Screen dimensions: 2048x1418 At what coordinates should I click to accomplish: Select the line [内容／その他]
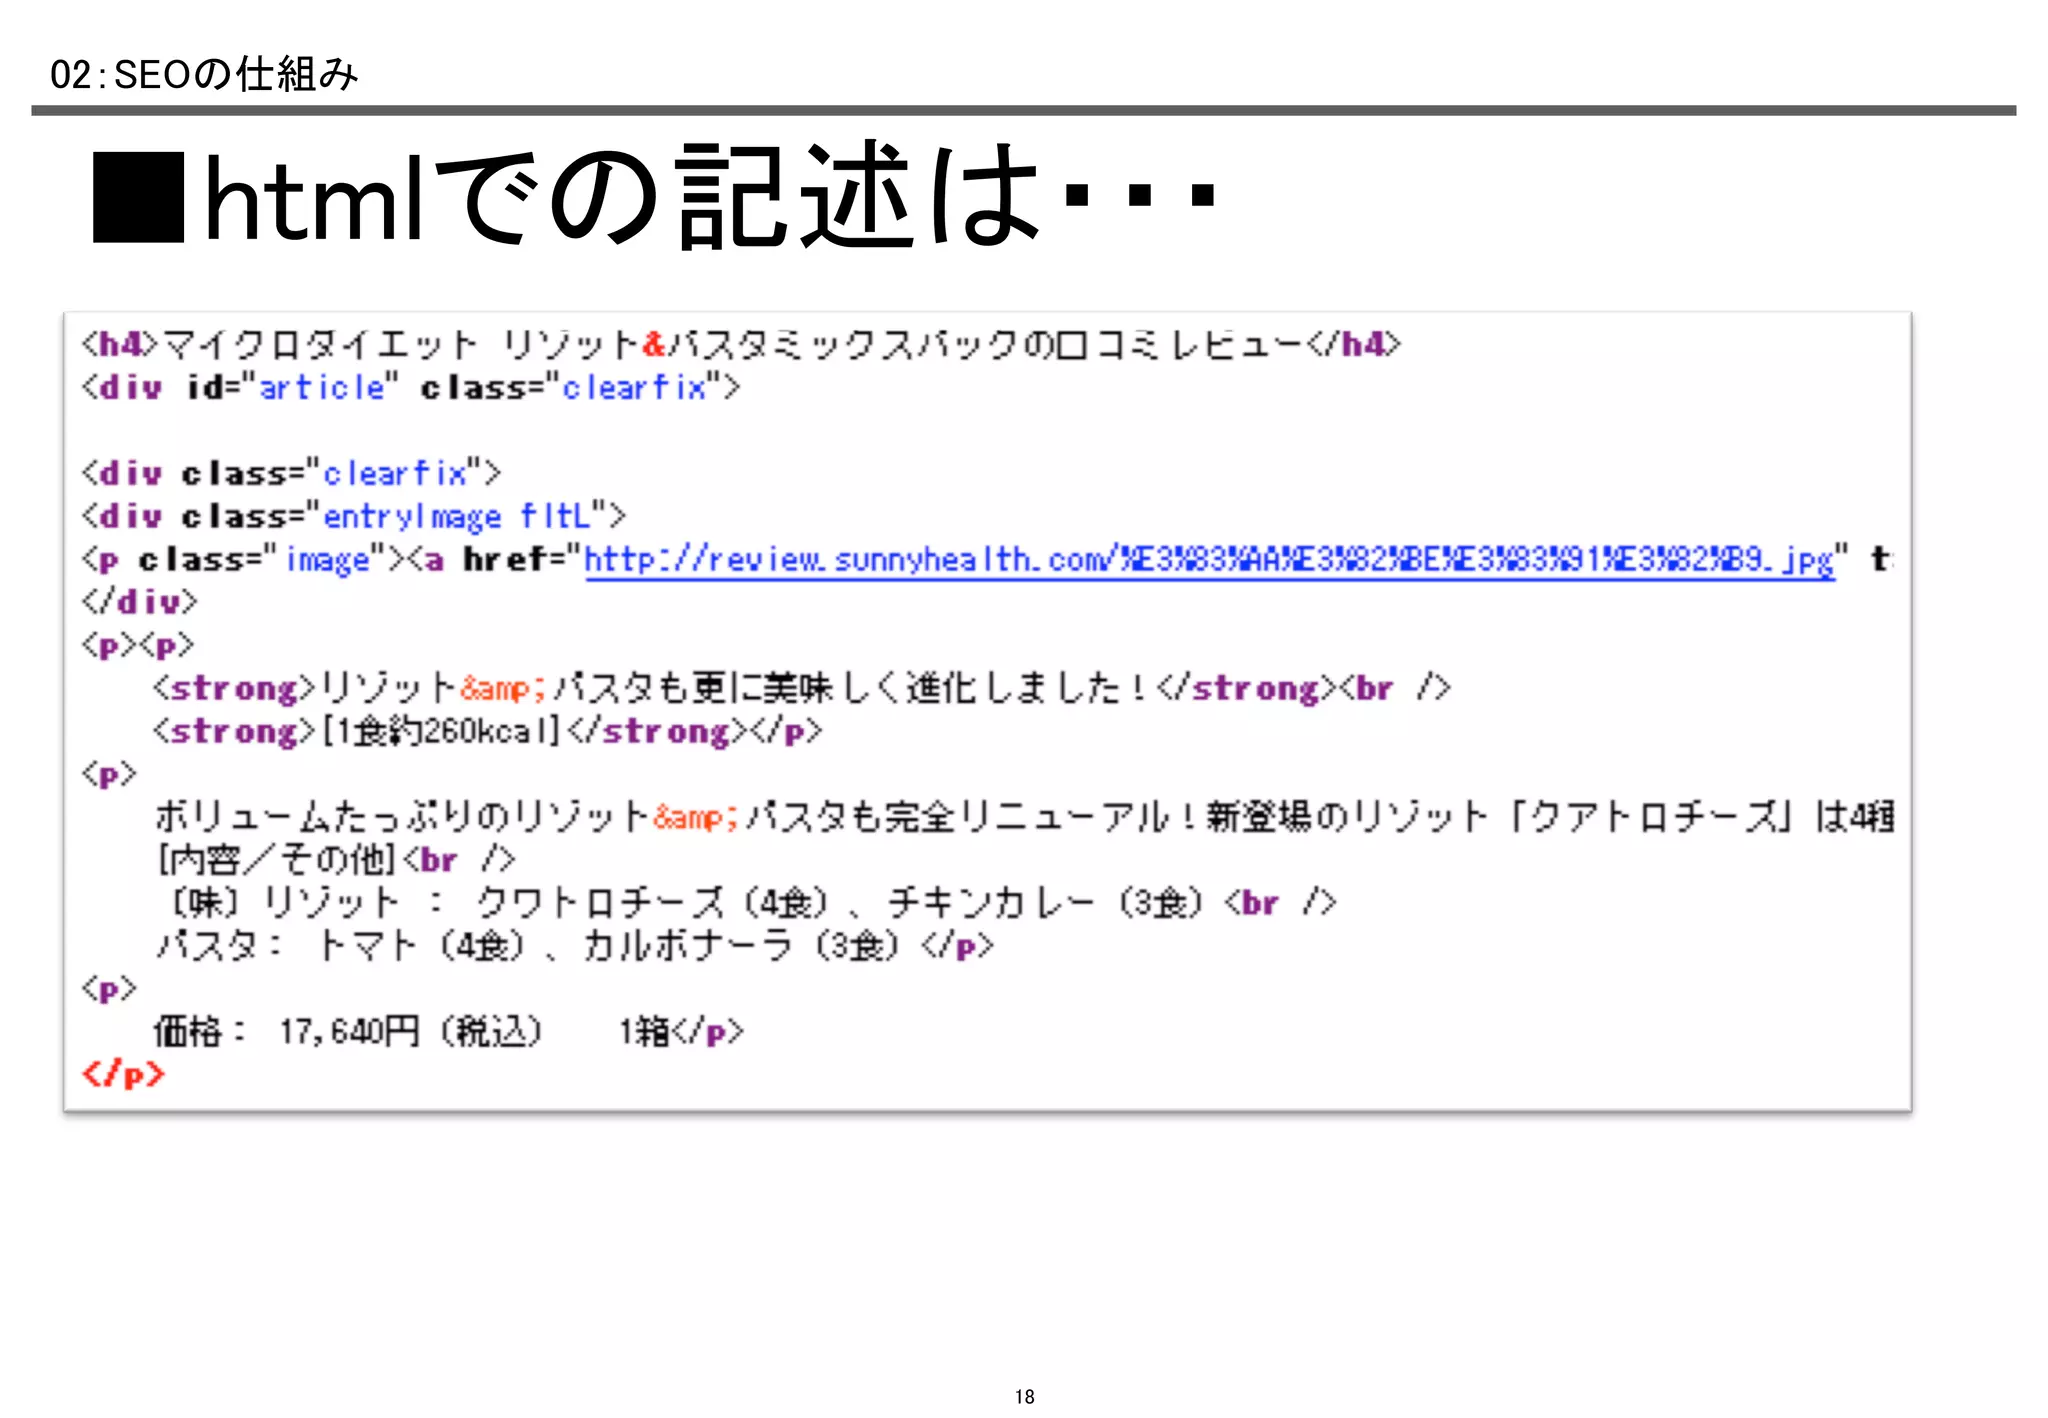pyautogui.click(x=335, y=860)
